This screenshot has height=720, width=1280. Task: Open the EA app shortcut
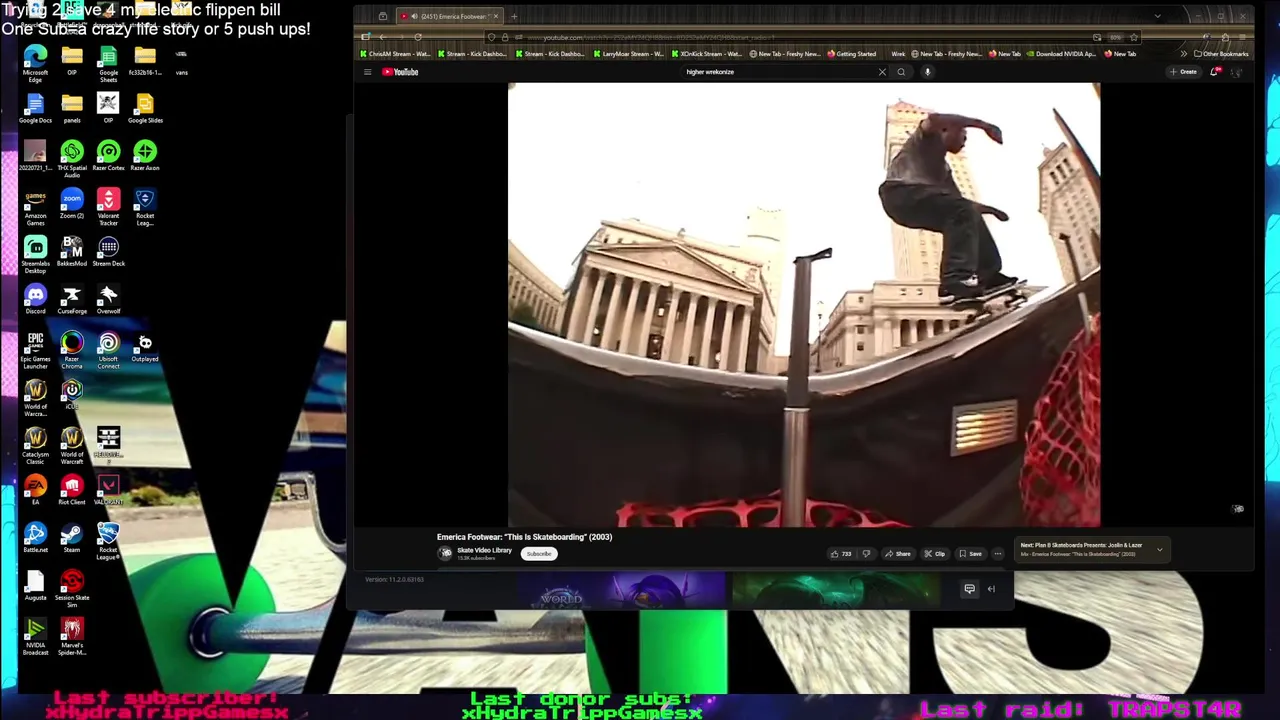[x=35, y=490]
